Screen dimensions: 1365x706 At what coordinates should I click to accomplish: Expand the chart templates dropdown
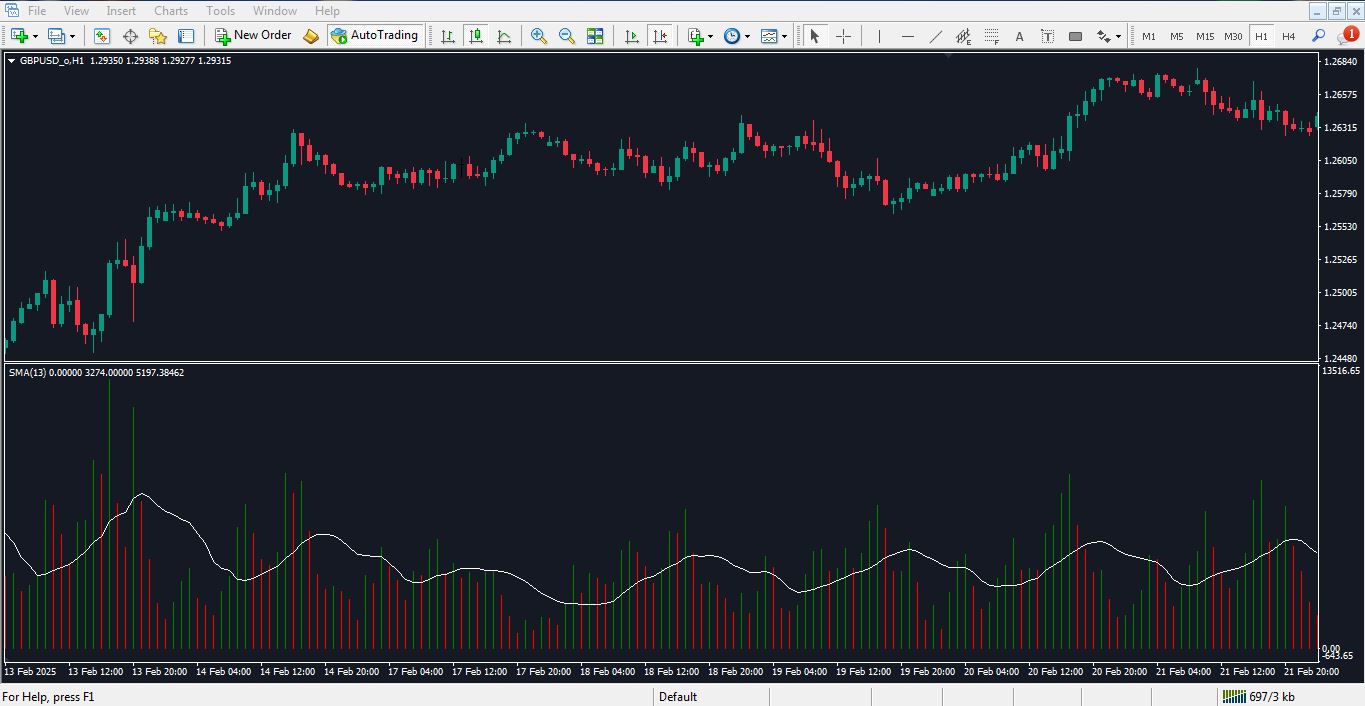[784, 36]
